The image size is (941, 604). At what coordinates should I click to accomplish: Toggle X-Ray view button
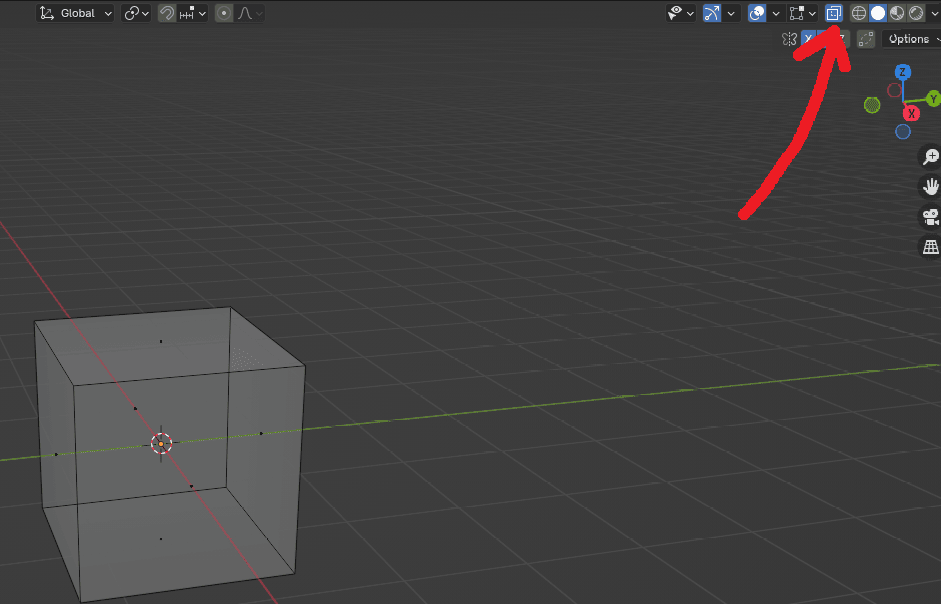pyautogui.click(x=834, y=13)
